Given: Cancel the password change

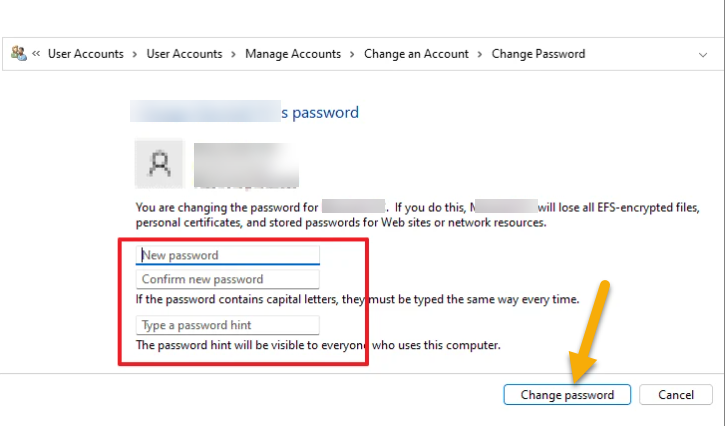Looking at the screenshot, I should coord(675,395).
